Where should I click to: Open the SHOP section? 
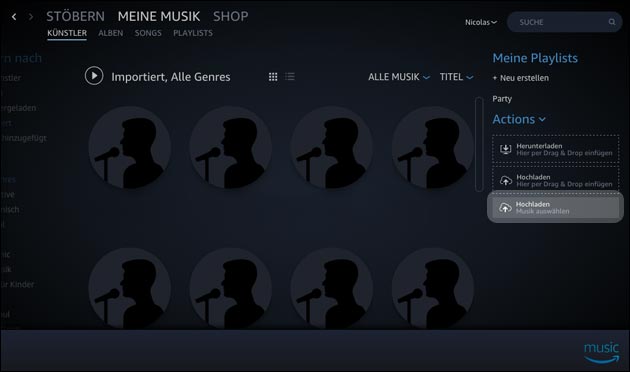pos(231,16)
